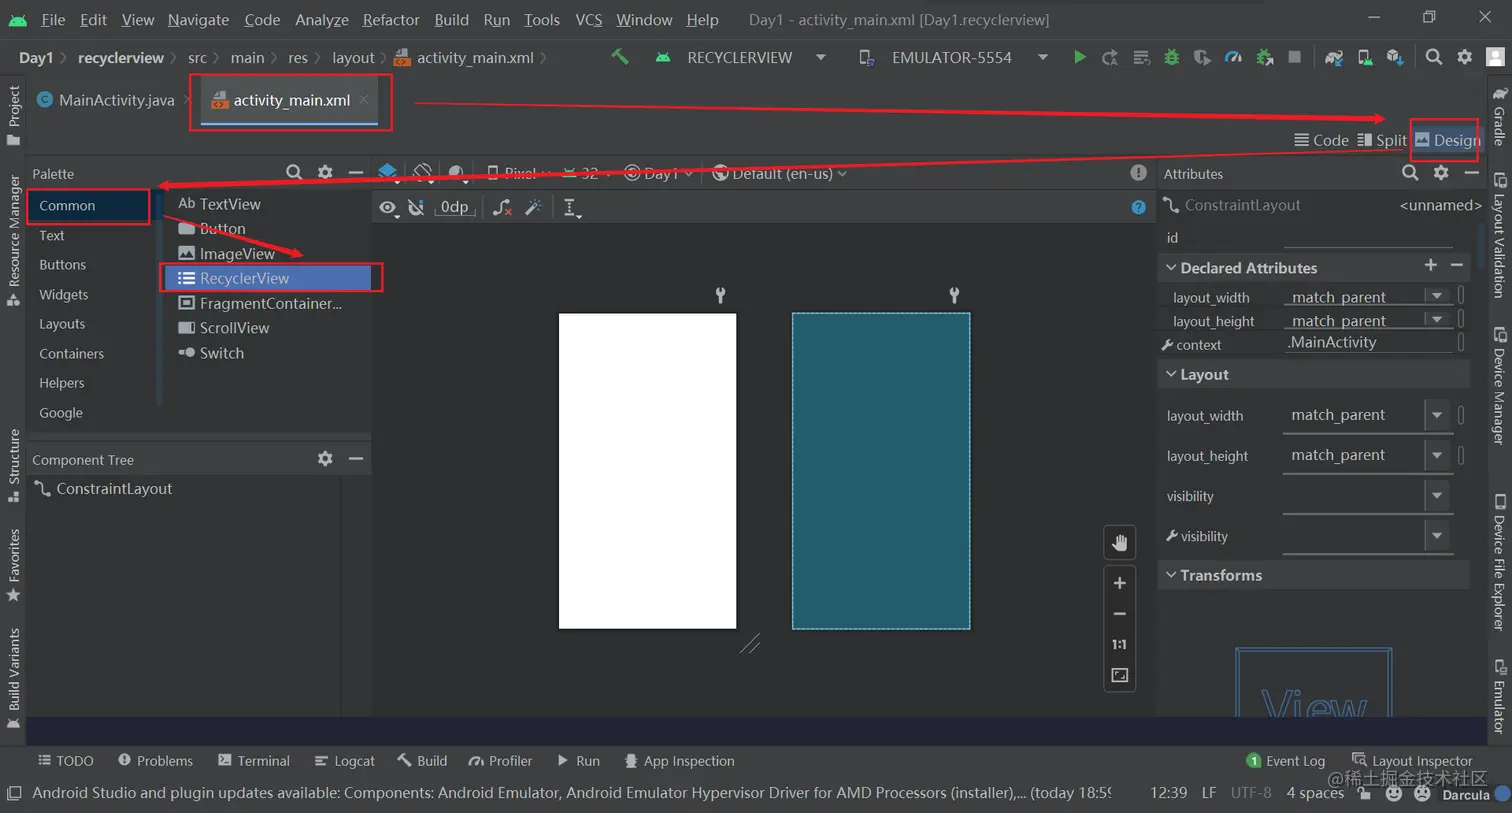Open the Profiler tool window
Image resolution: width=1512 pixels, height=813 pixels.
(500, 761)
